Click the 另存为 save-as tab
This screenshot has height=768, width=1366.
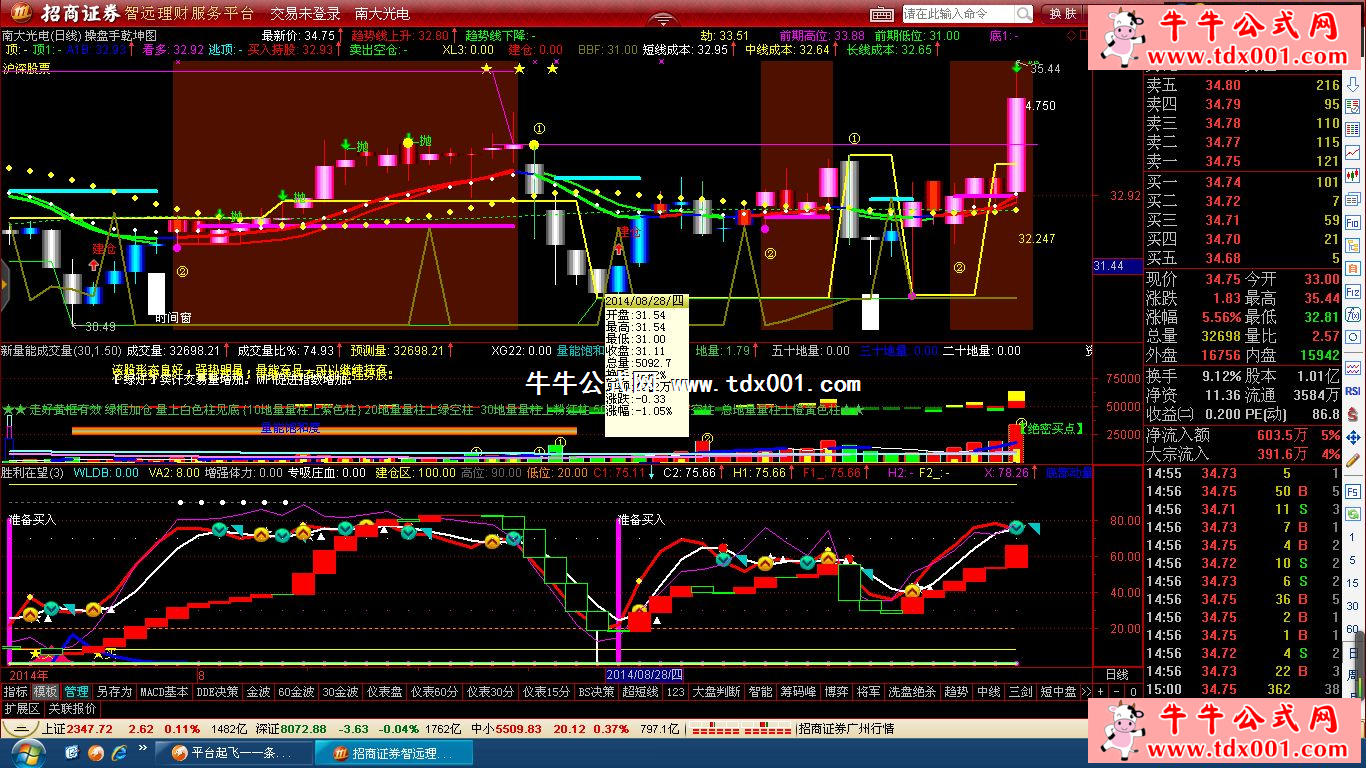pyautogui.click(x=114, y=691)
